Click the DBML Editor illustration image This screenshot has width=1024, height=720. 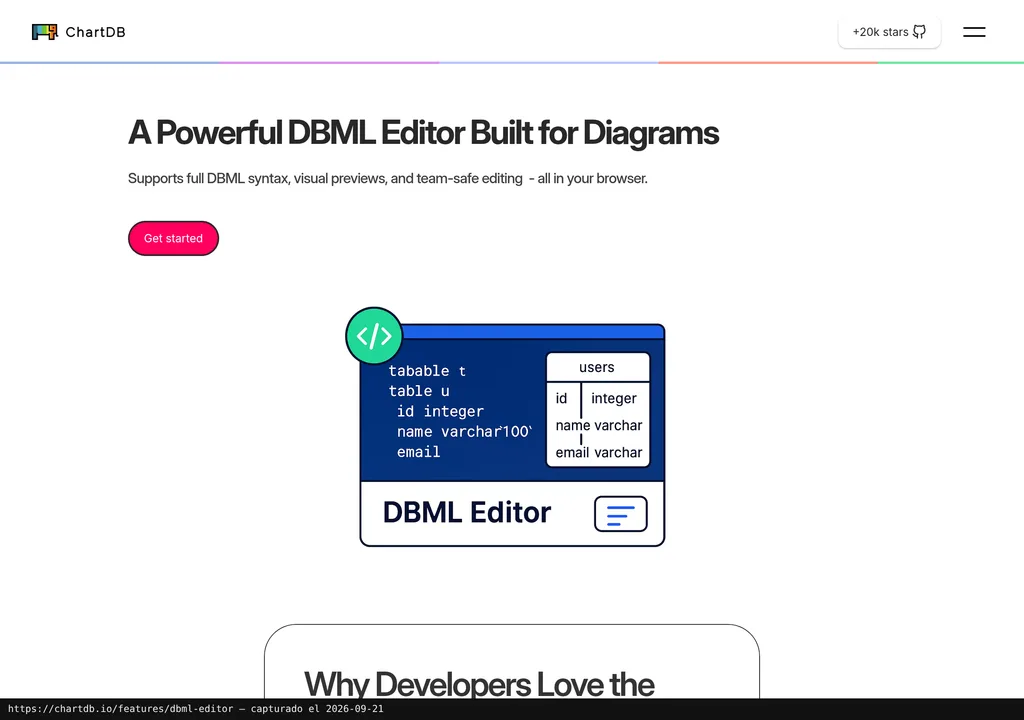tap(505, 427)
